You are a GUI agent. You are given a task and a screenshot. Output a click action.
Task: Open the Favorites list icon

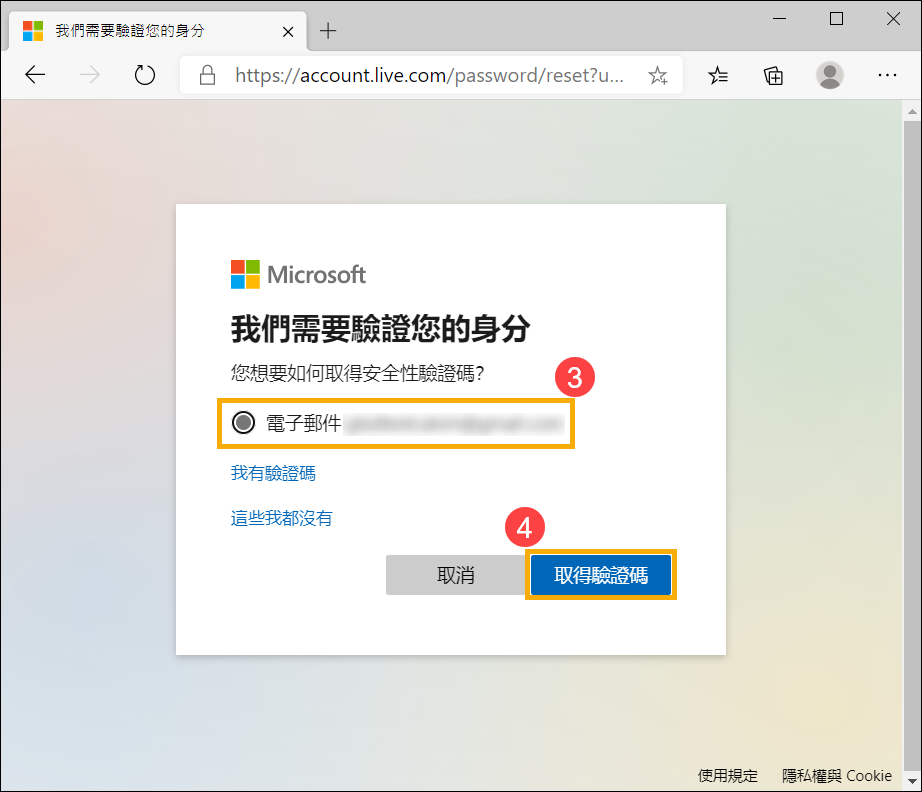click(718, 75)
